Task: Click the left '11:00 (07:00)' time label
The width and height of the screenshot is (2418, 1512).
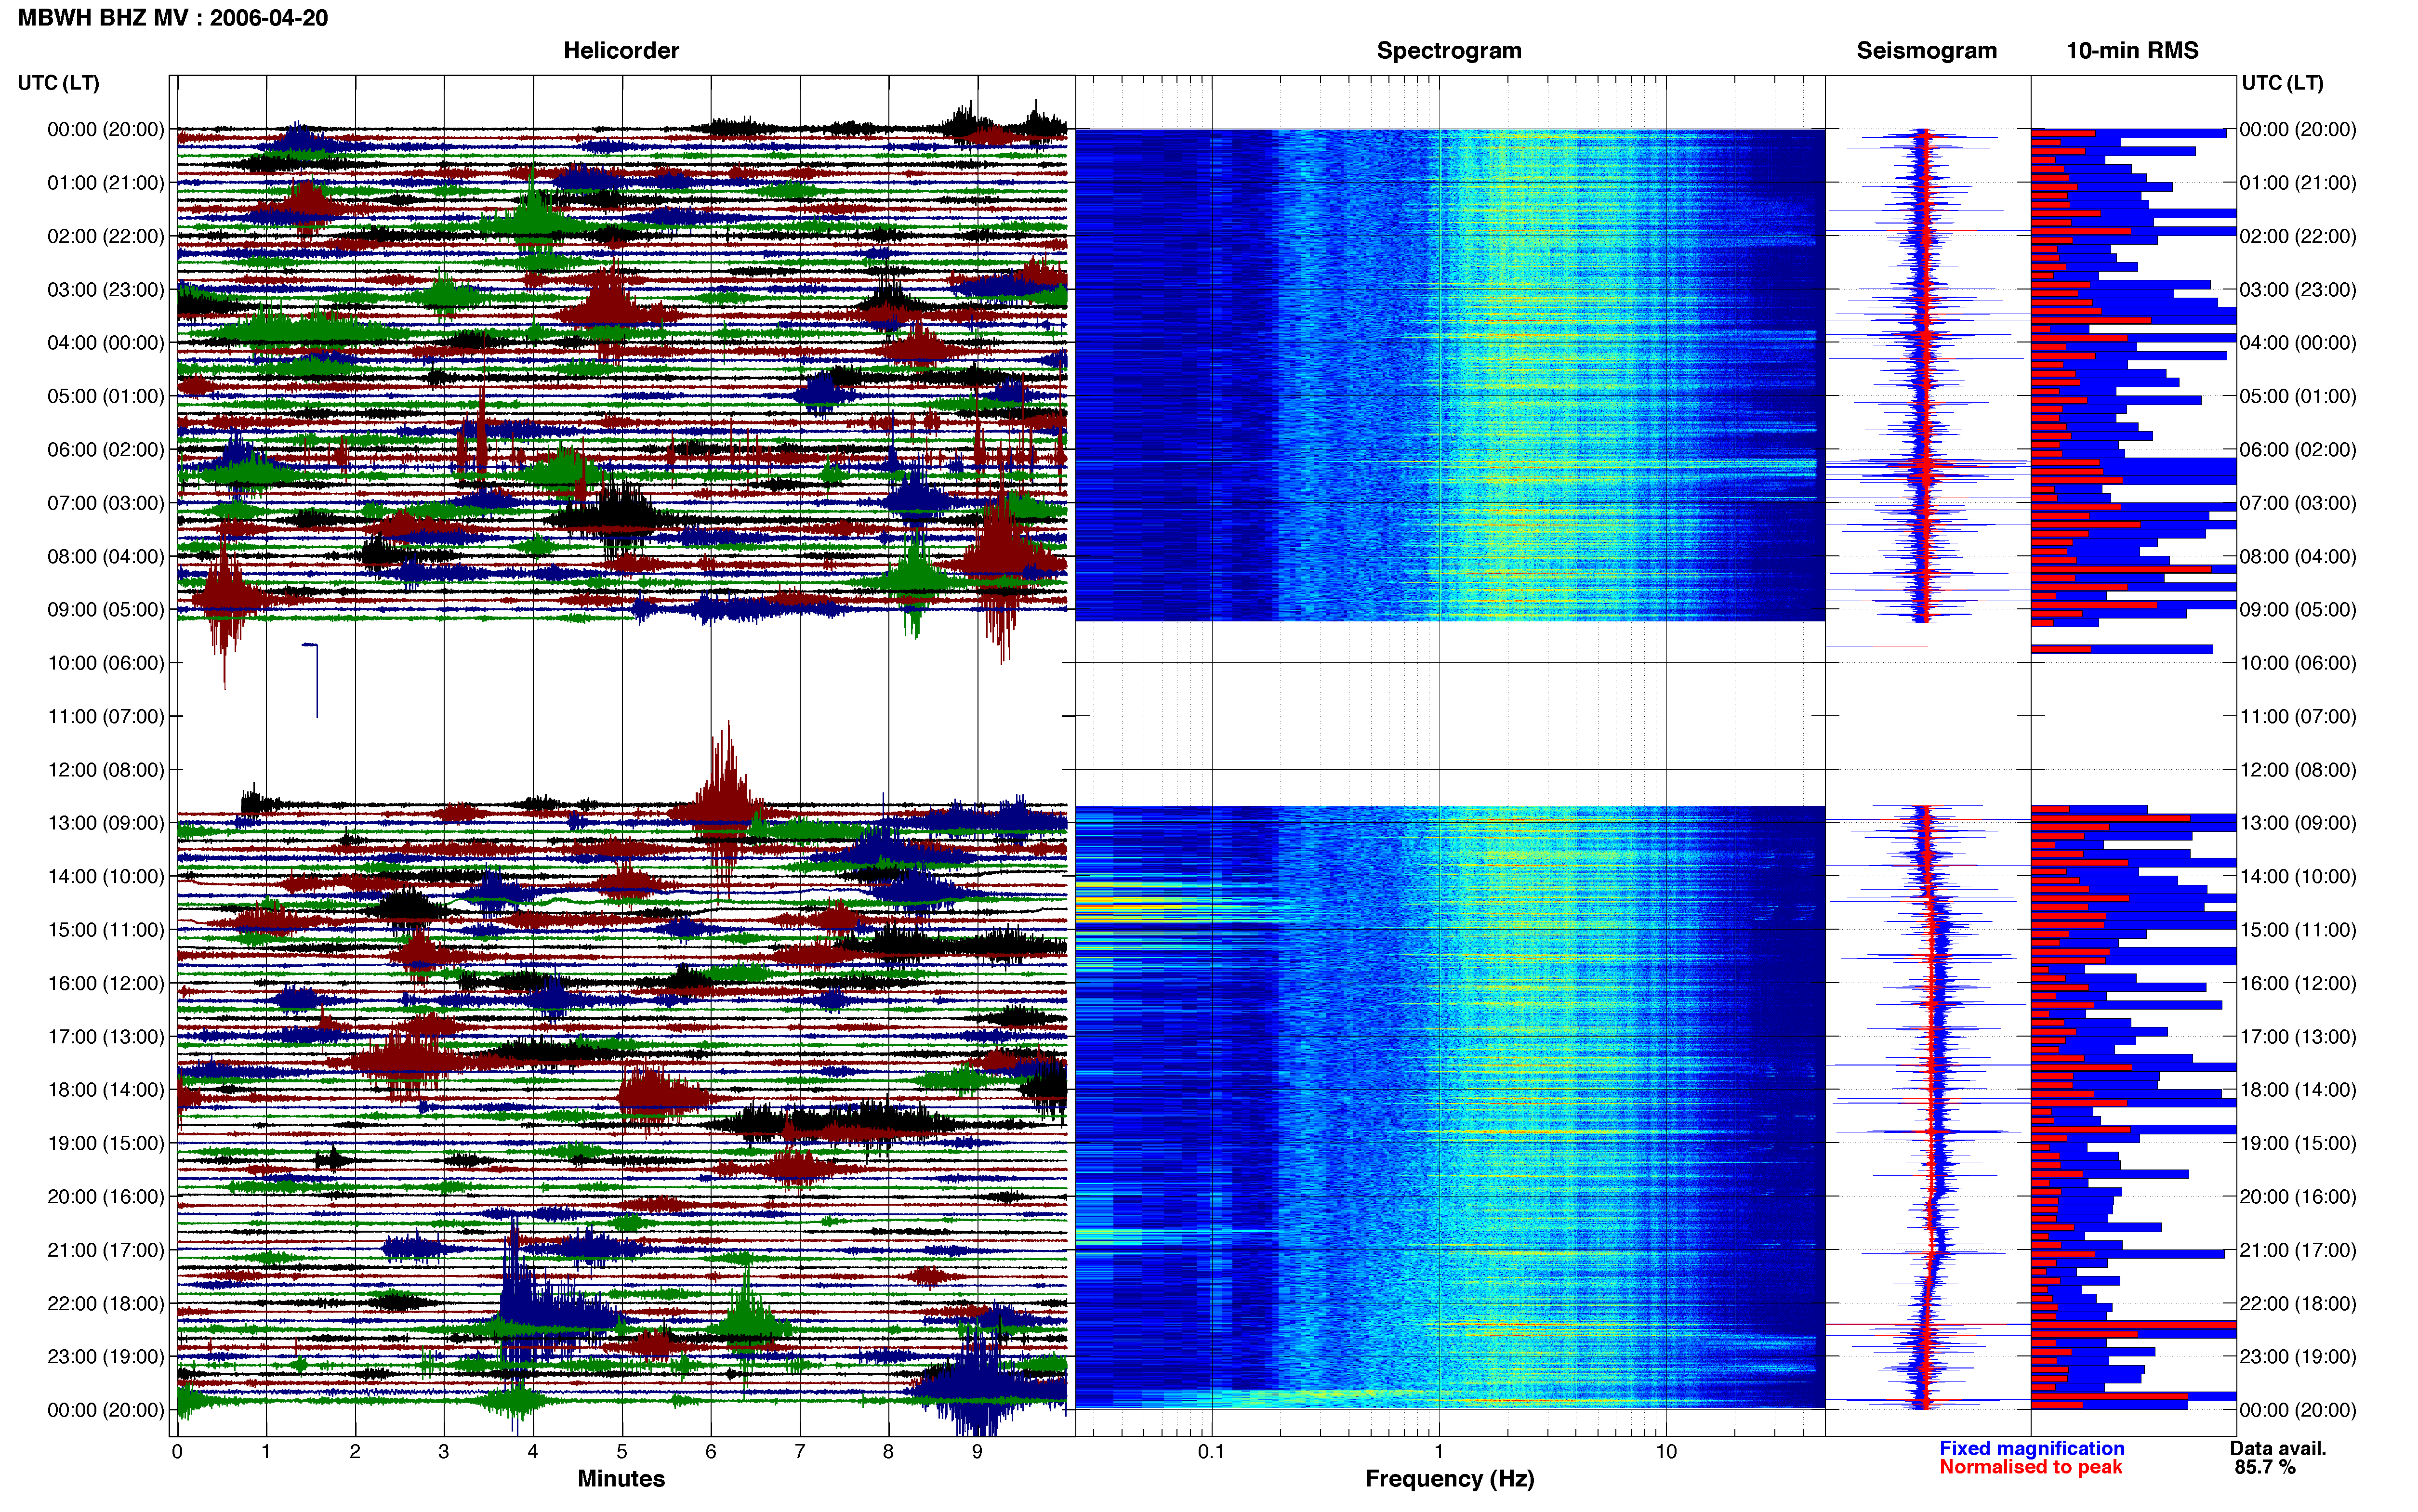Action: [x=106, y=716]
